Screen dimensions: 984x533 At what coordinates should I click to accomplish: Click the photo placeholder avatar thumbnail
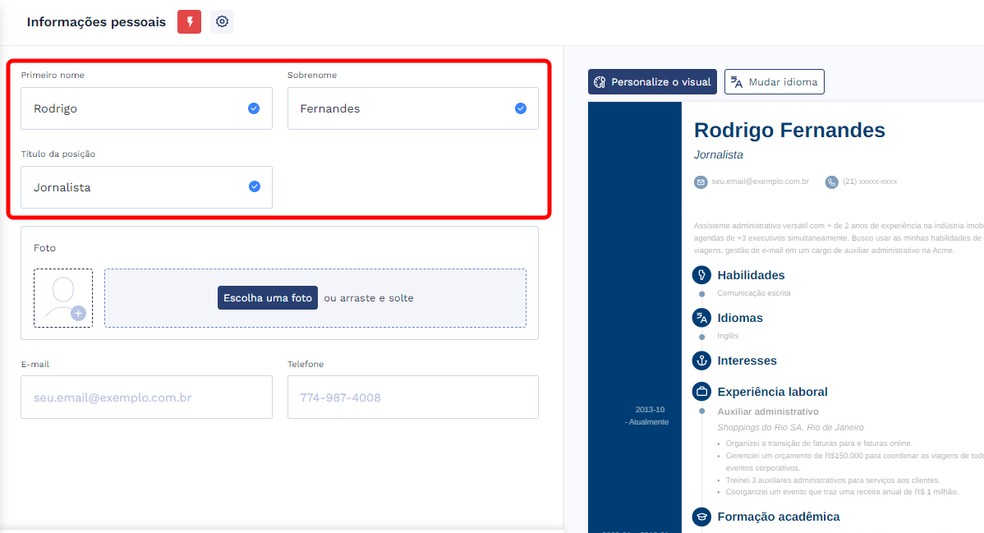click(63, 298)
